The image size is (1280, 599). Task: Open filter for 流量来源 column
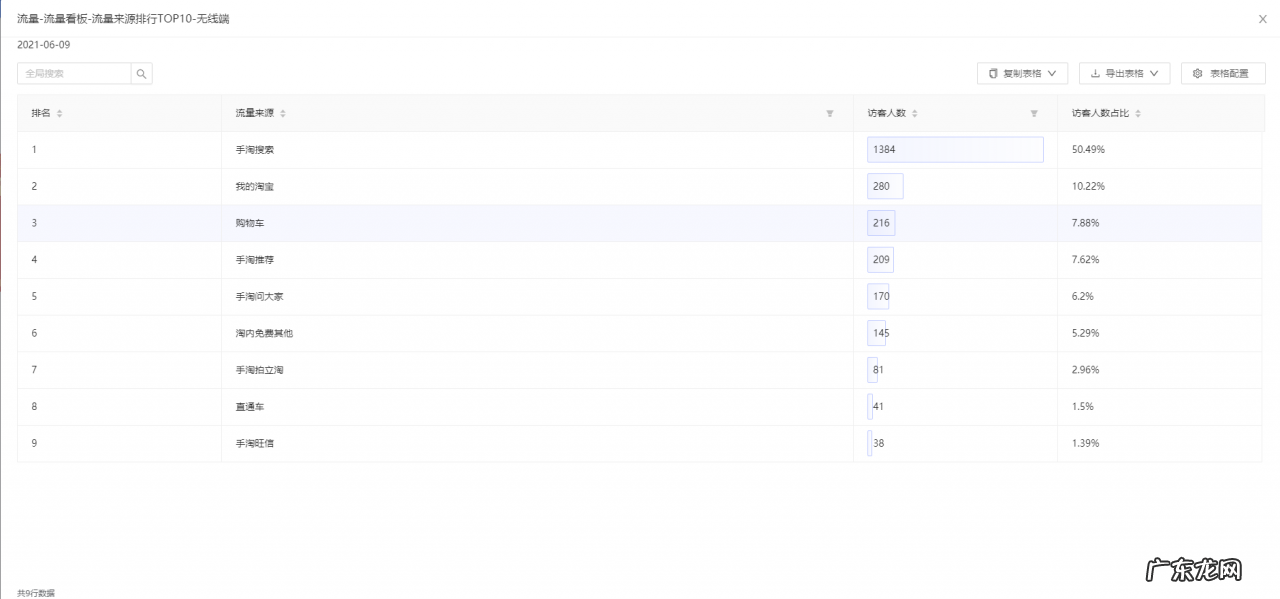[829, 114]
